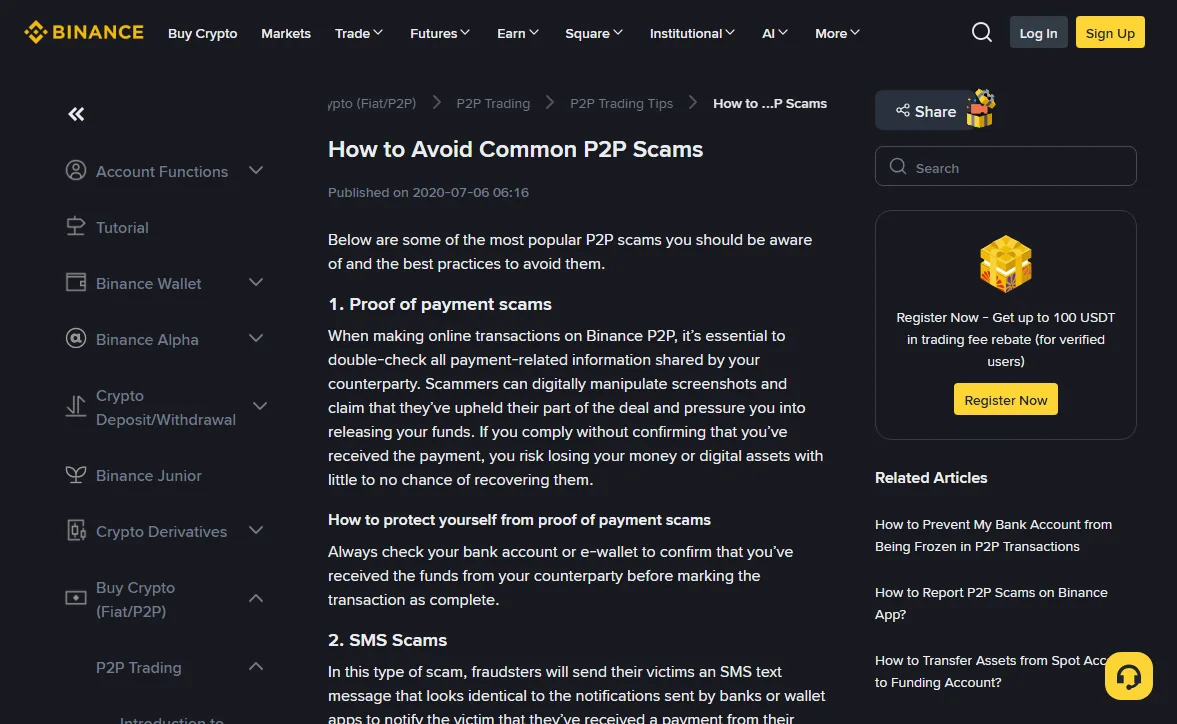Click the Log In button
The image size is (1177, 724).
[x=1038, y=33]
